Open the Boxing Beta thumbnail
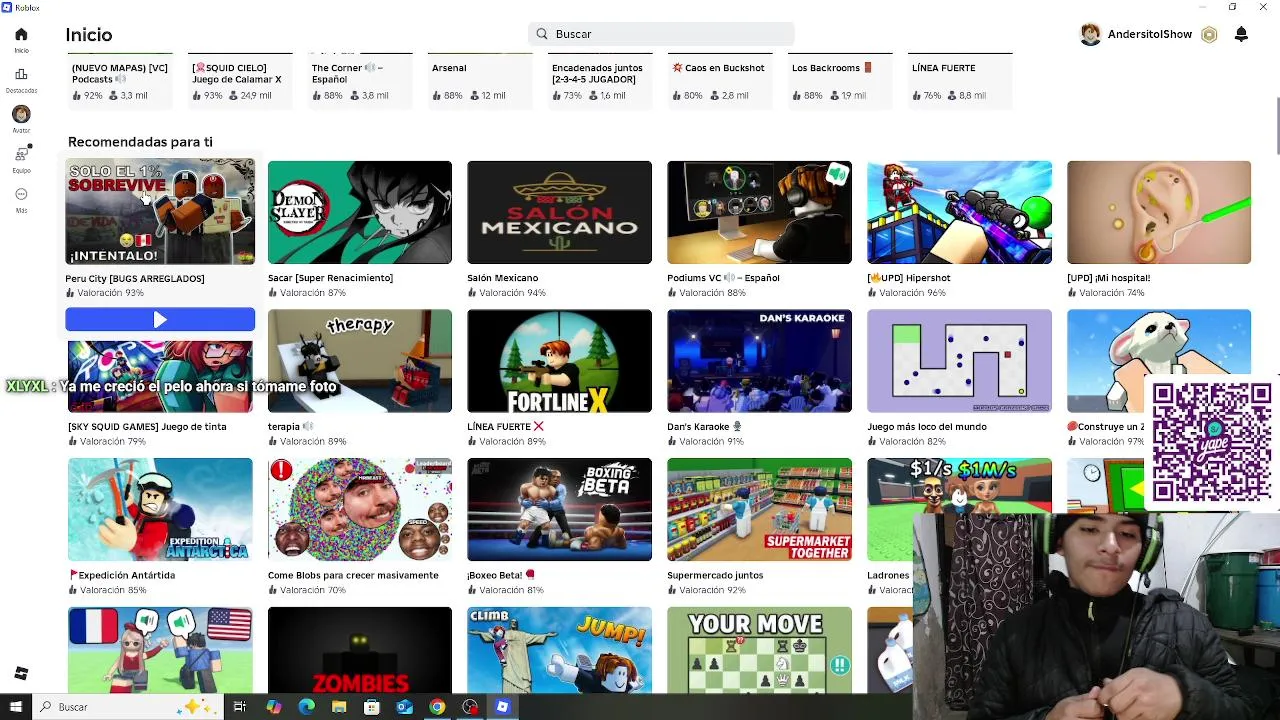1280x720 pixels. pyautogui.click(x=559, y=510)
